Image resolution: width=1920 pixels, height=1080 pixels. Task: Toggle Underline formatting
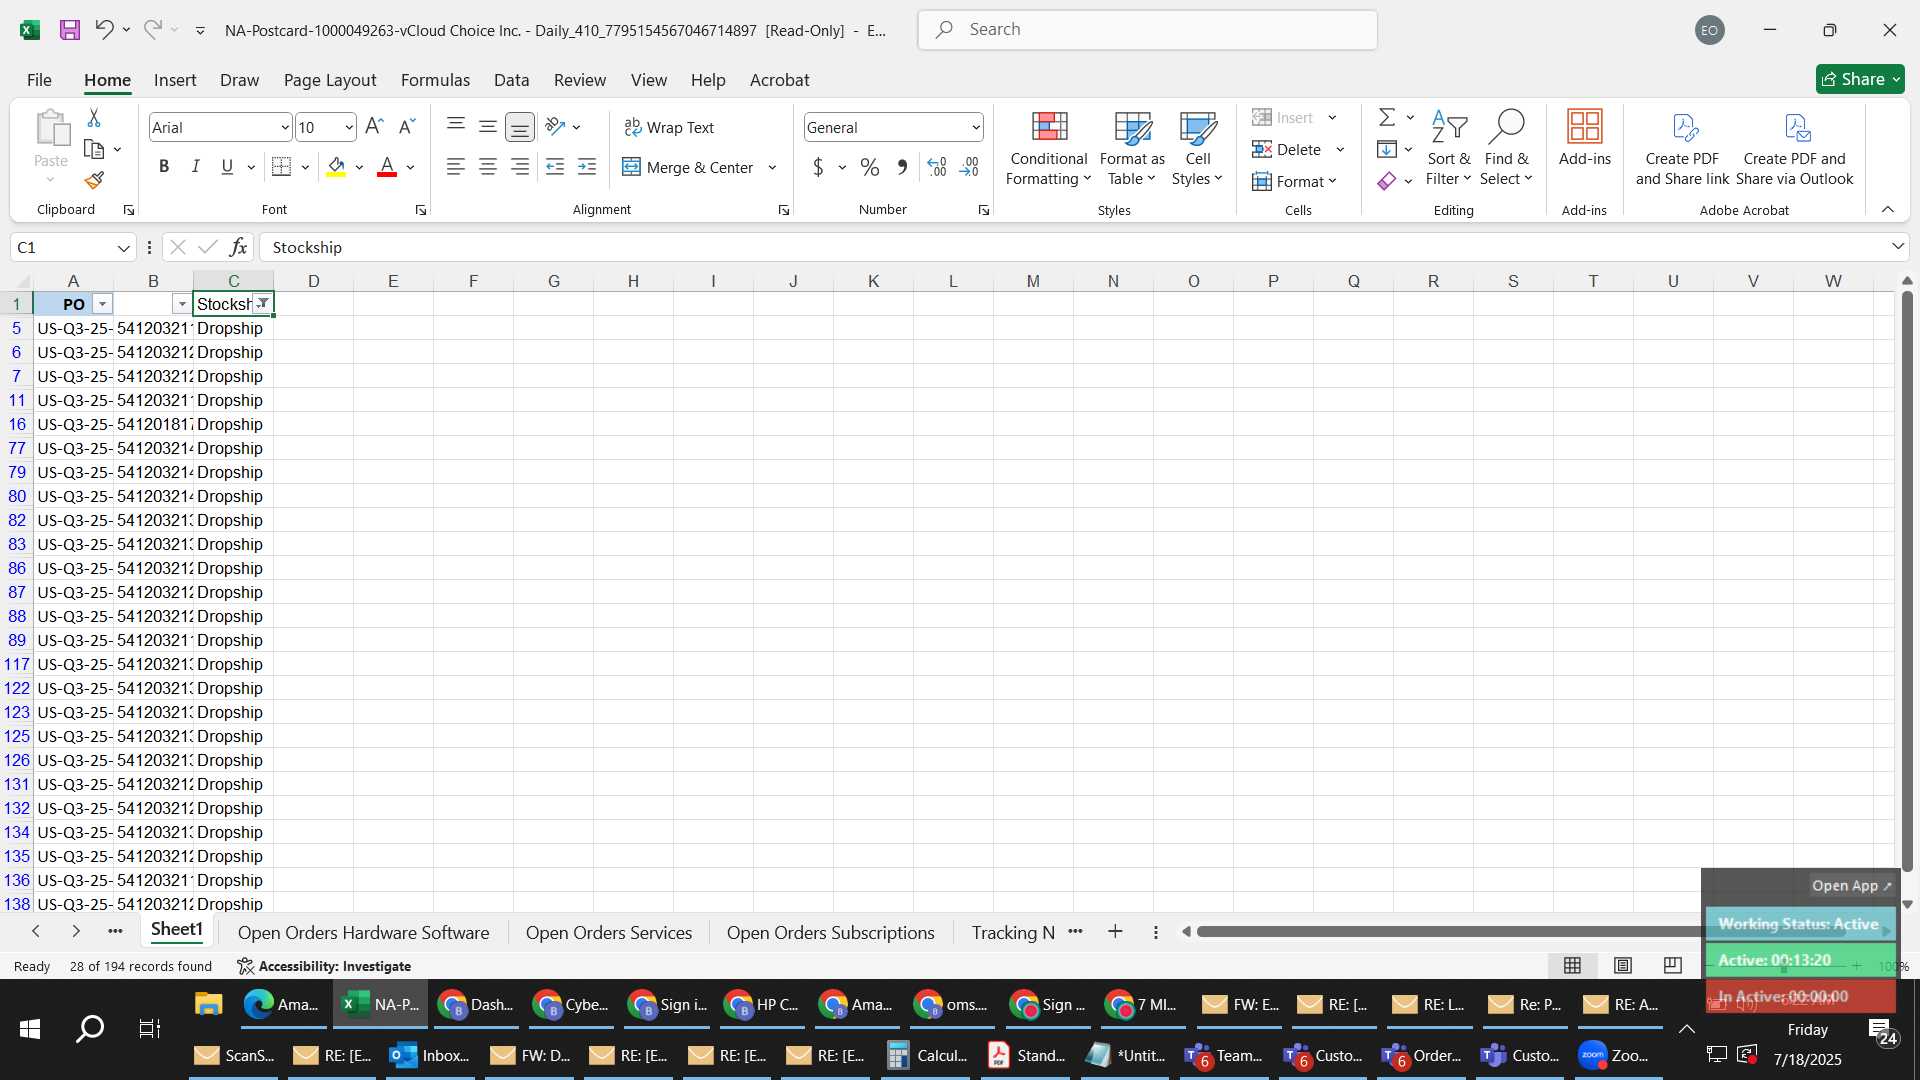click(227, 167)
